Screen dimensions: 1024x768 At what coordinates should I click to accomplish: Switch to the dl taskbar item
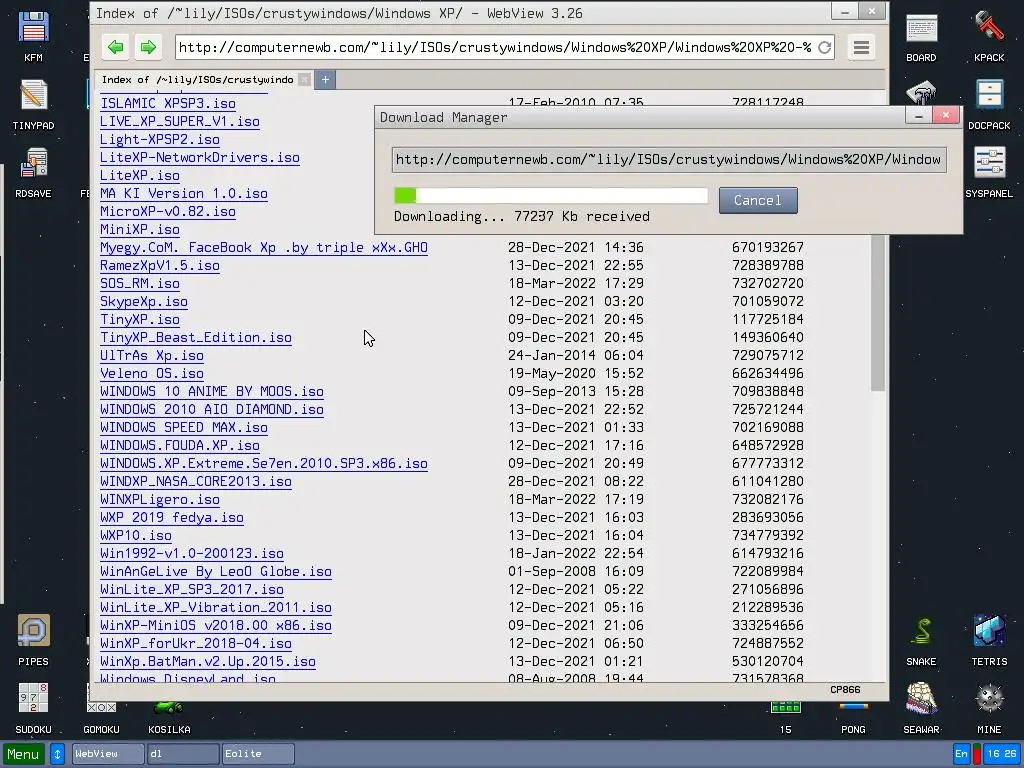click(x=183, y=754)
